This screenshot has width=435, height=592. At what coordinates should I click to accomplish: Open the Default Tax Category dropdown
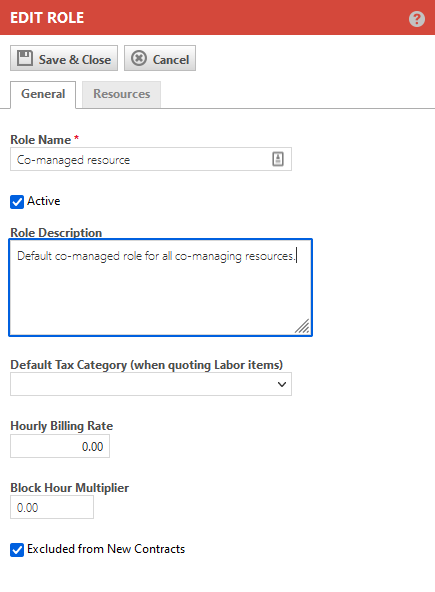(x=151, y=384)
